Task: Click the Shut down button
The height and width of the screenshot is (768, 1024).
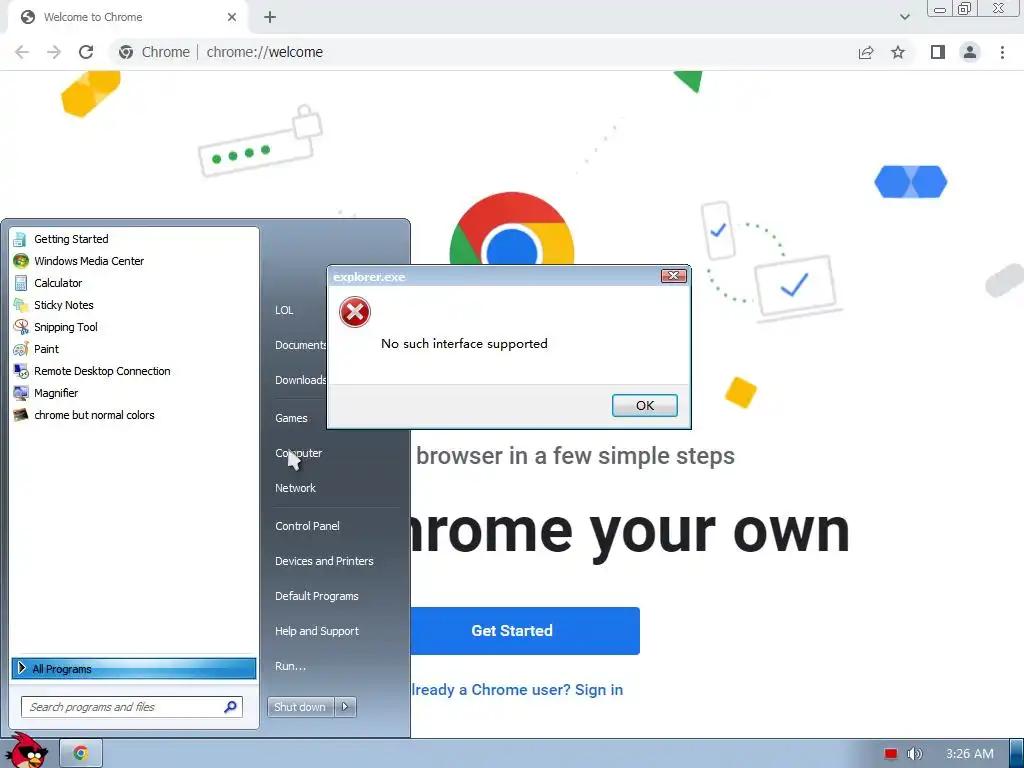Action: 300,707
